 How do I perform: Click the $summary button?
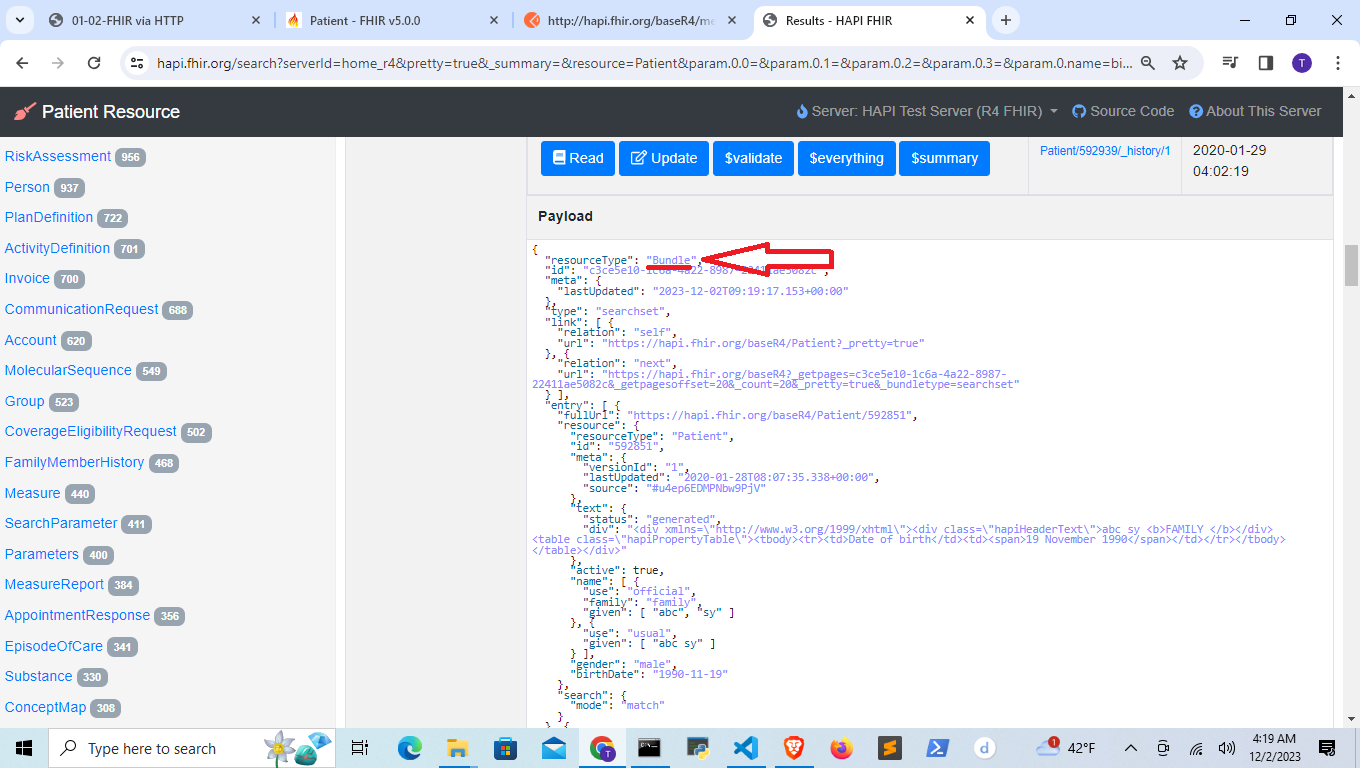(944, 158)
